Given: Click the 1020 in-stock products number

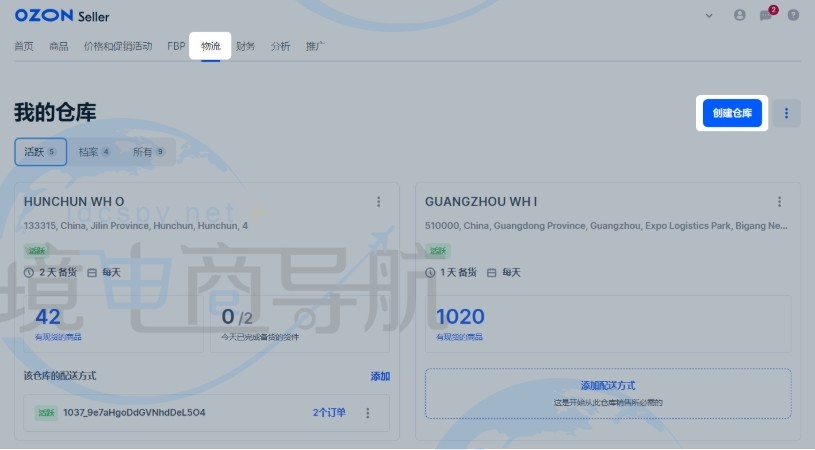Looking at the screenshot, I should coord(460,316).
